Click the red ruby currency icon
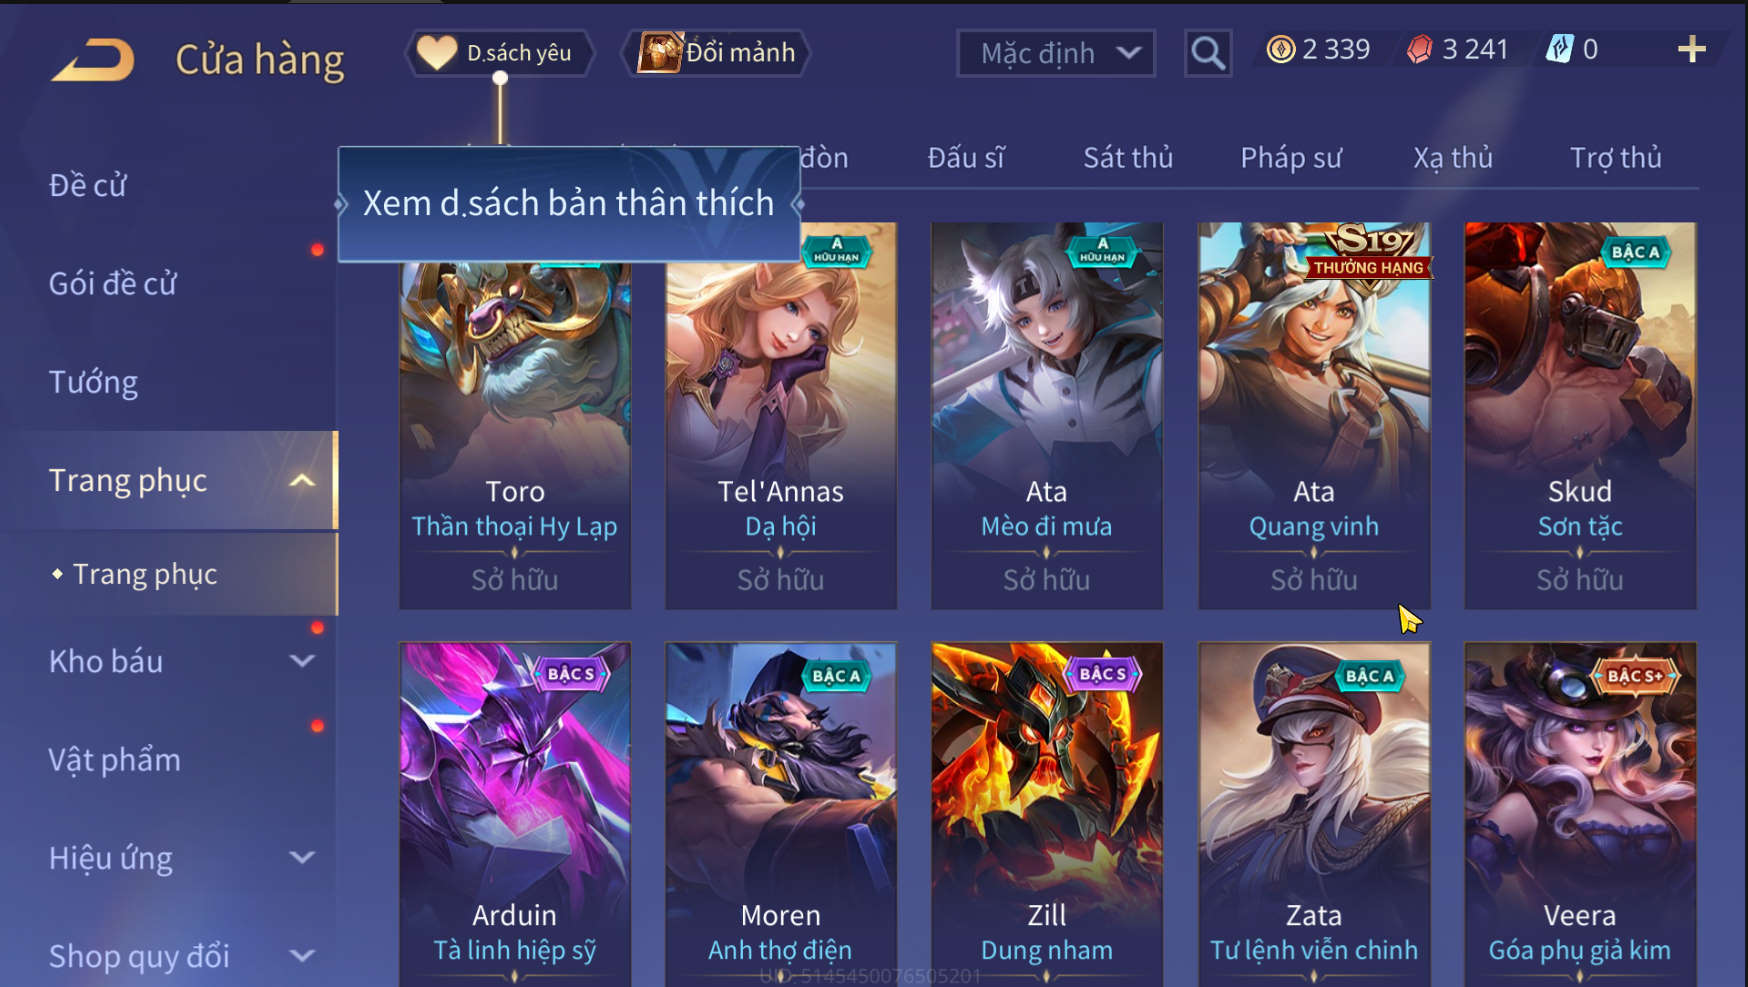 (x=1419, y=49)
